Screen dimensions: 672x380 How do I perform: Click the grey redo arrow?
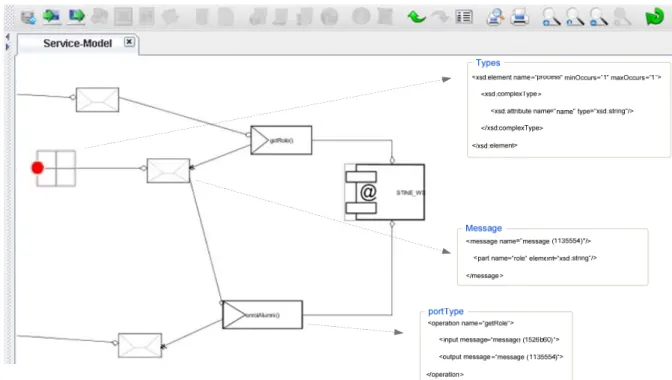(440, 17)
